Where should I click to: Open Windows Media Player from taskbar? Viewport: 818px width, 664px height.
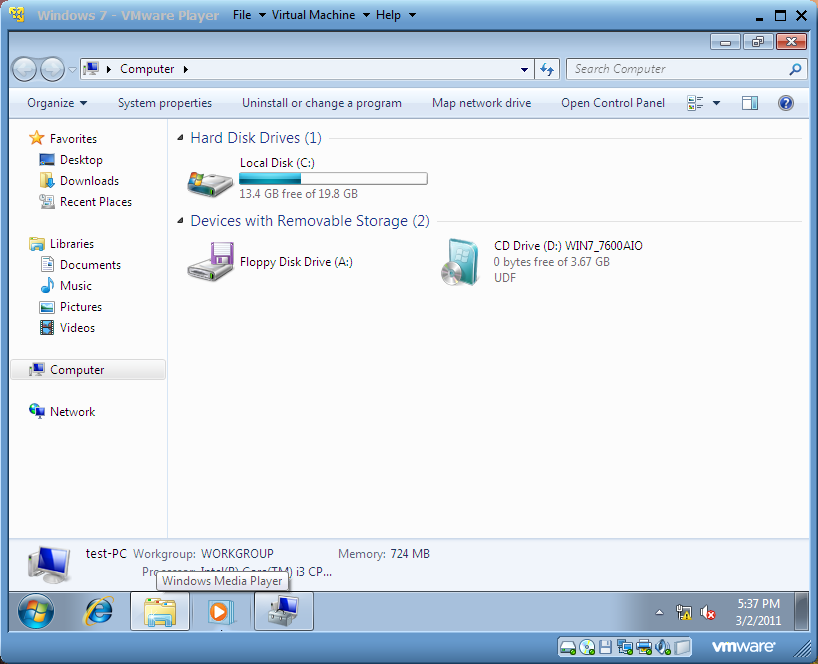221,611
